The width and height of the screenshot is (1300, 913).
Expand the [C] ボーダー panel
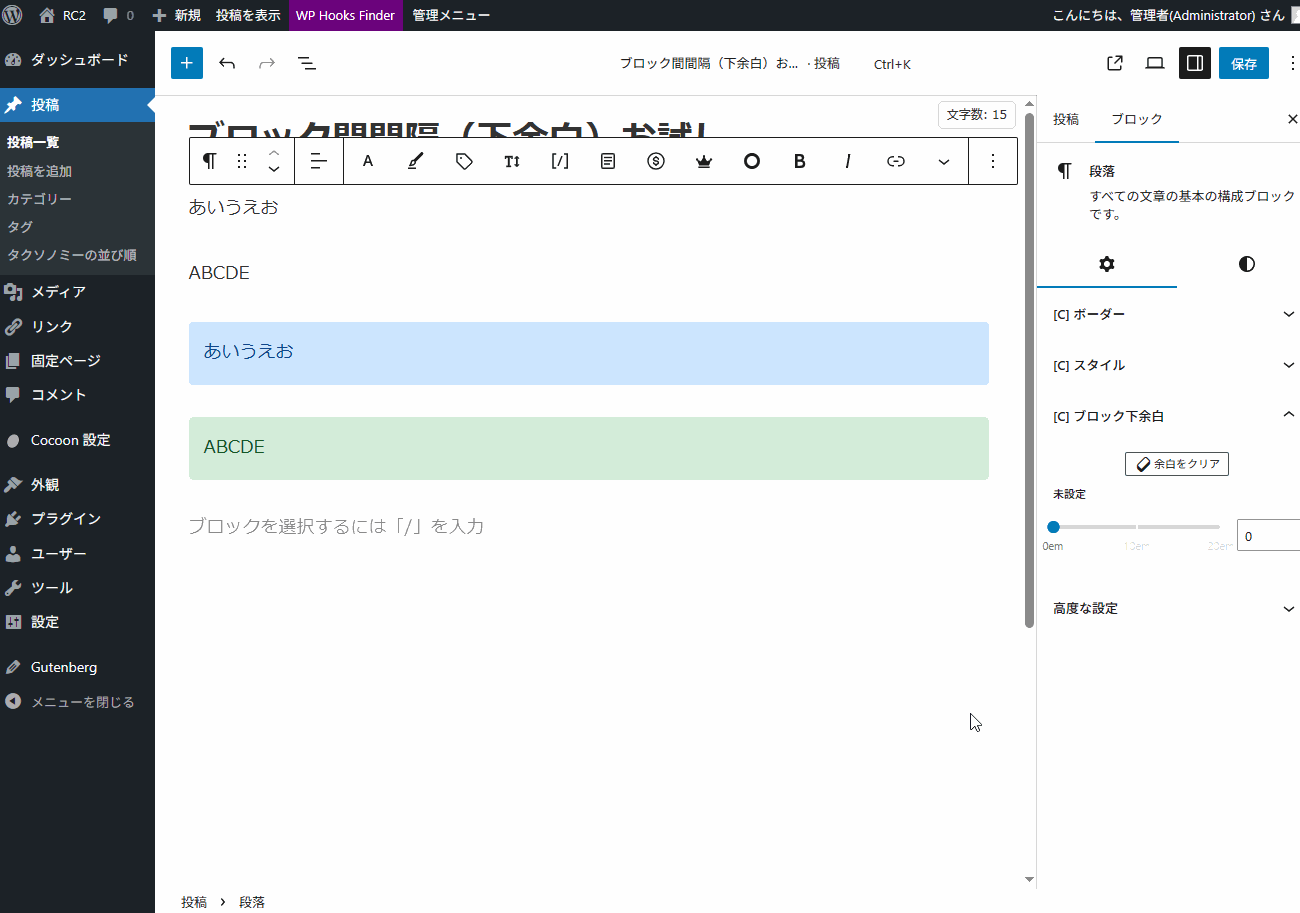1174,314
